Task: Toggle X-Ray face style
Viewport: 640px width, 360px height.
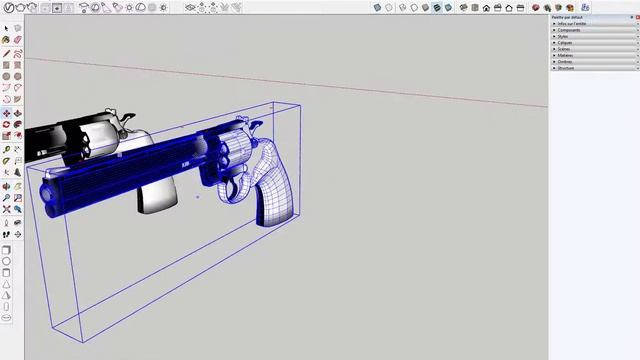Action: (377, 7)
